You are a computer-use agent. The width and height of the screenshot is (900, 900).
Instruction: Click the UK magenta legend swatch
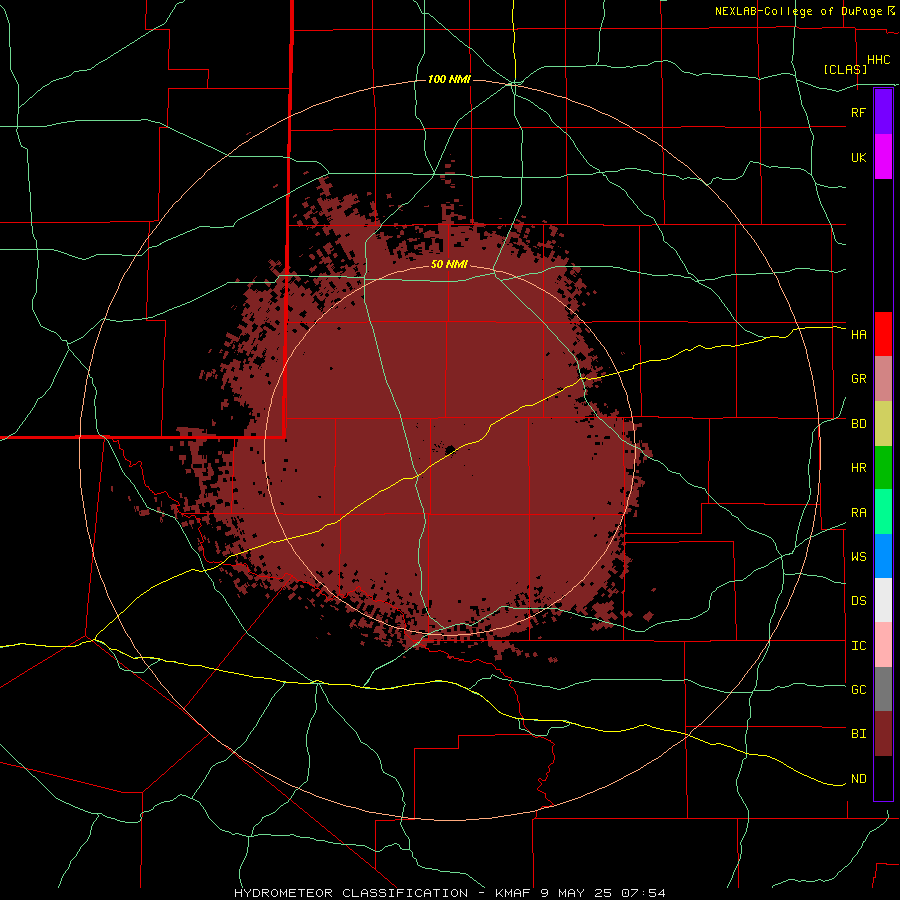tap(883, 157)
